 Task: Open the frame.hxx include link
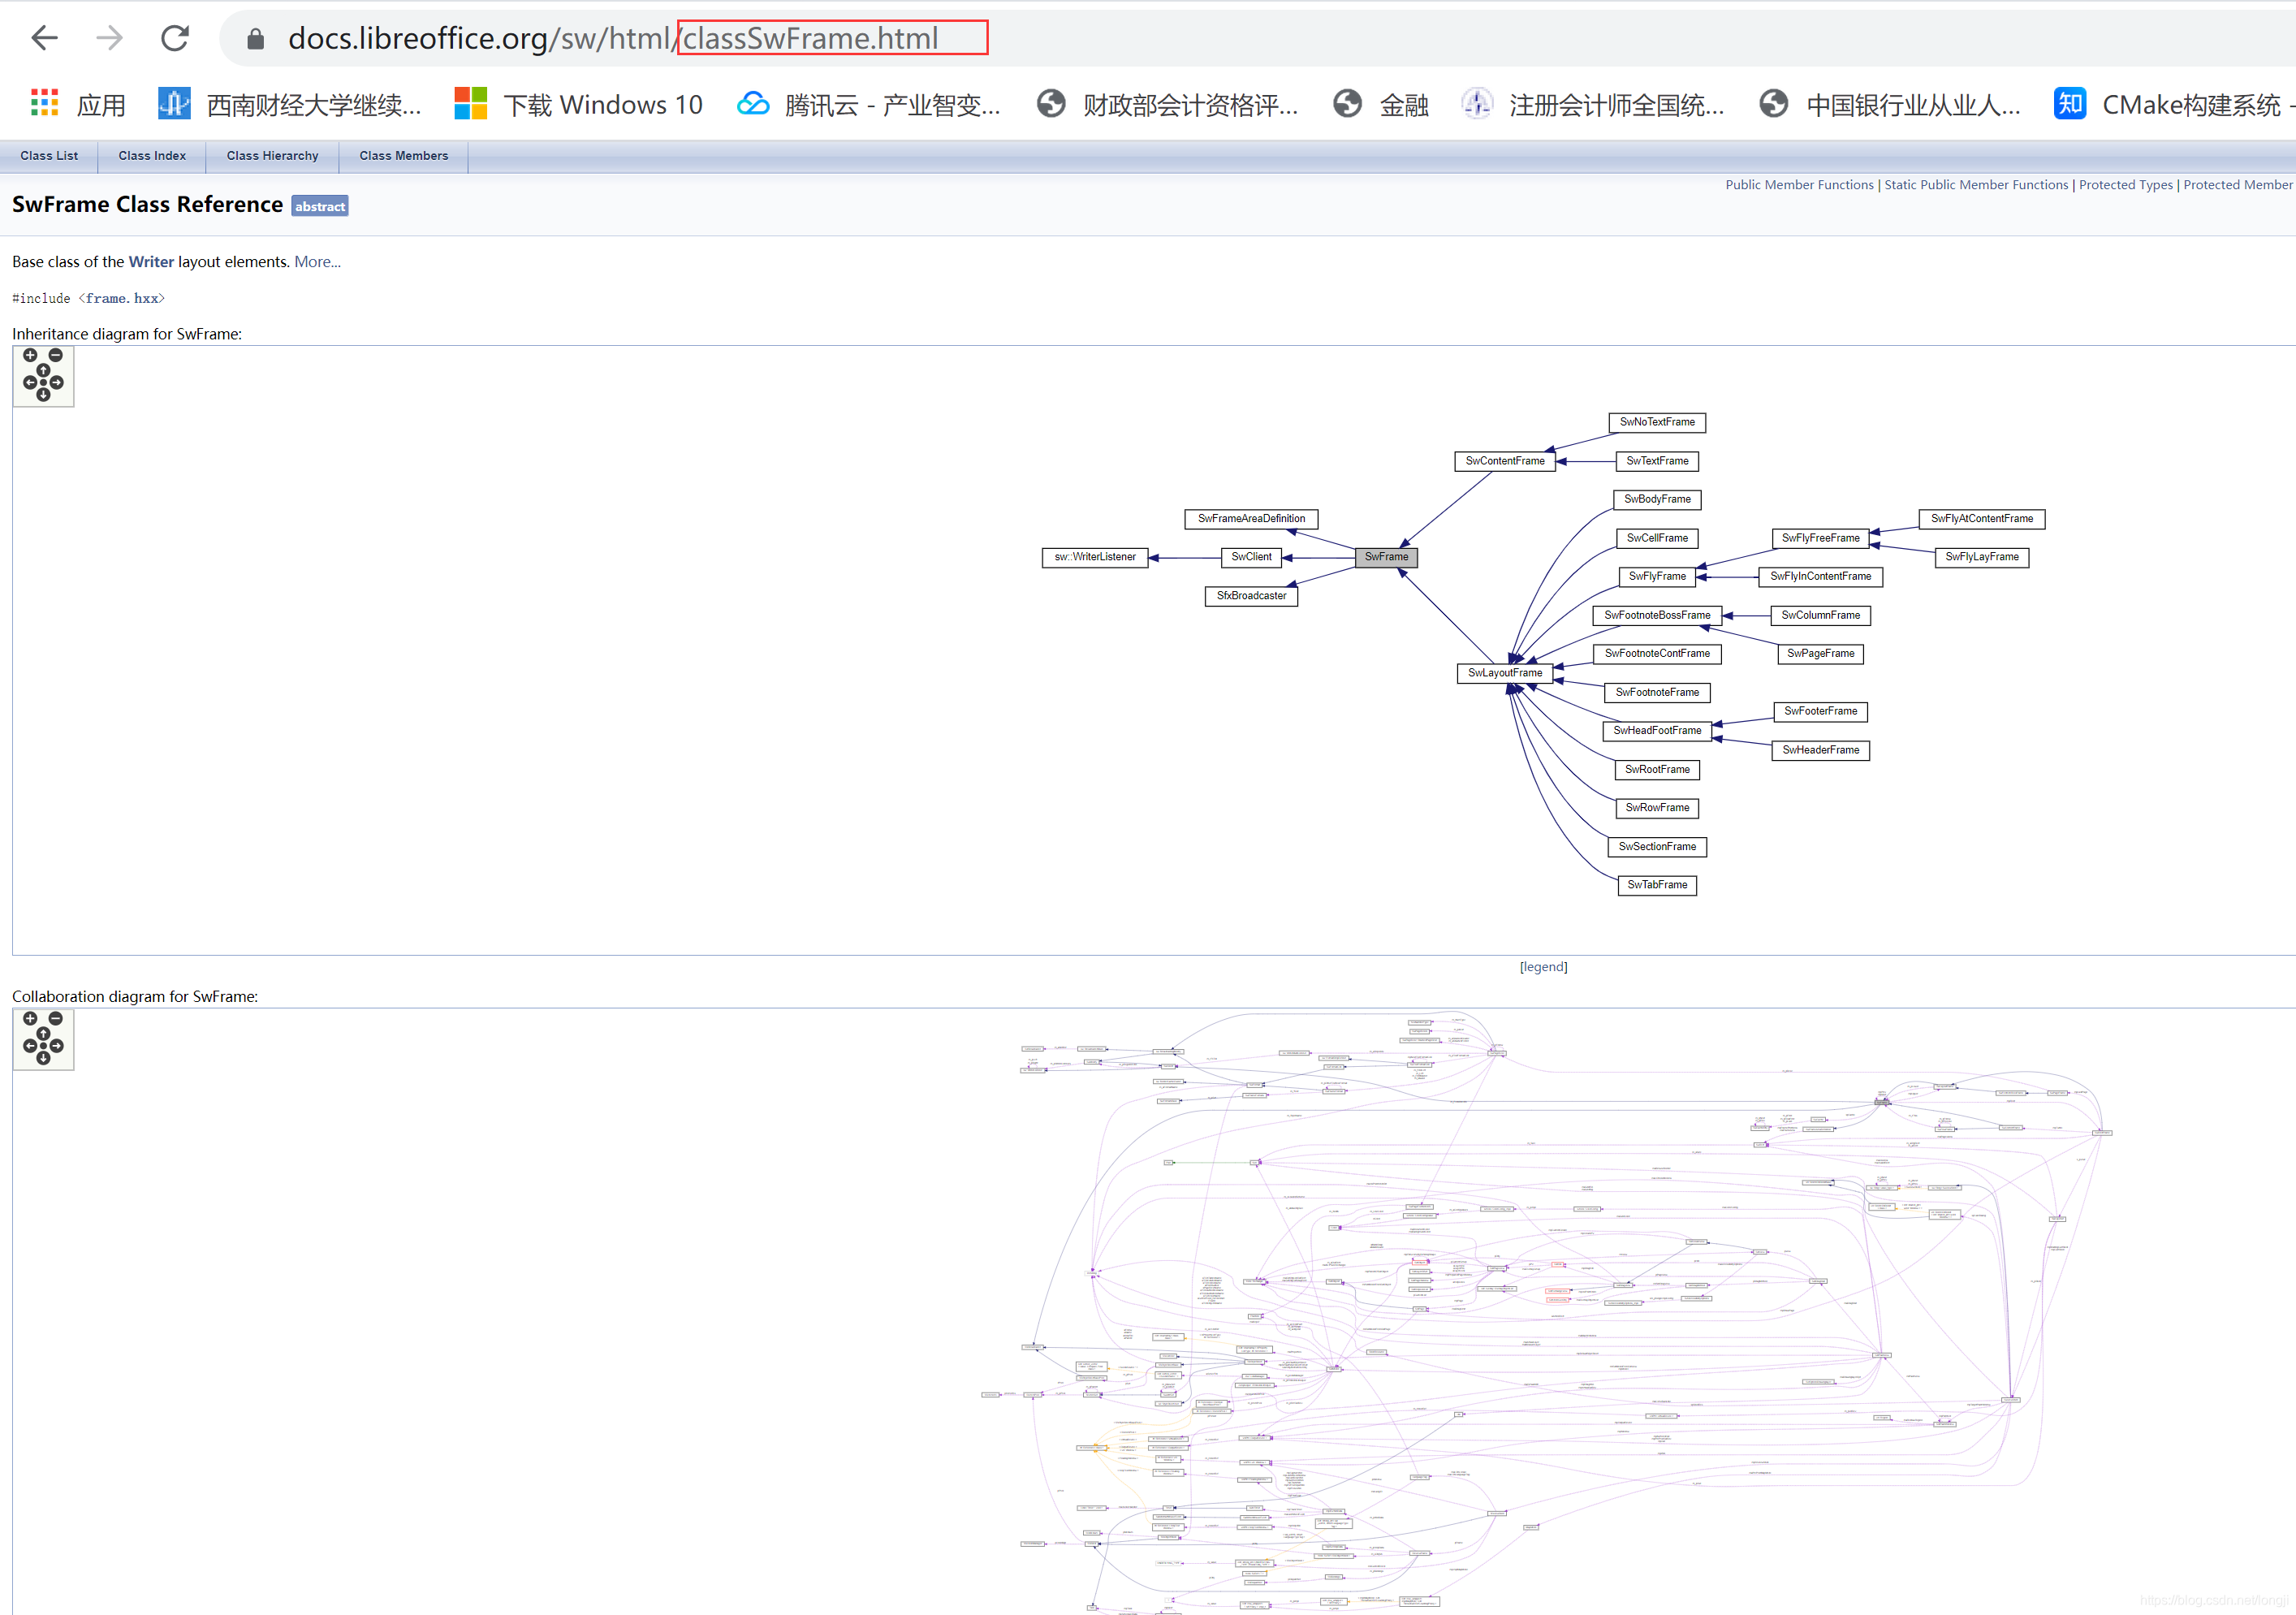tap(122, 299)
